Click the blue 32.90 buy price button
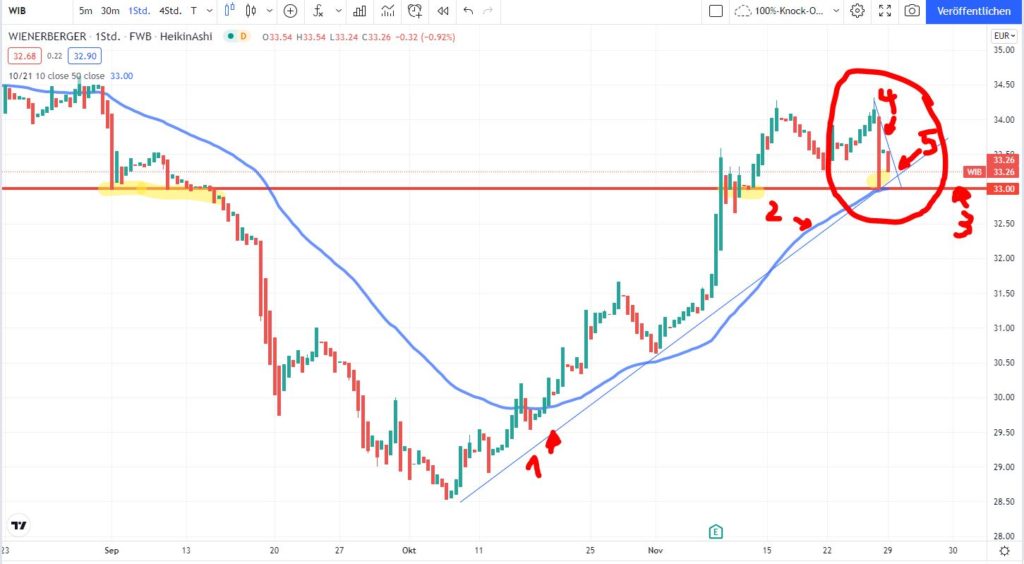The height and width of the screenshot is (564, 1024). [x=85, y=56]
